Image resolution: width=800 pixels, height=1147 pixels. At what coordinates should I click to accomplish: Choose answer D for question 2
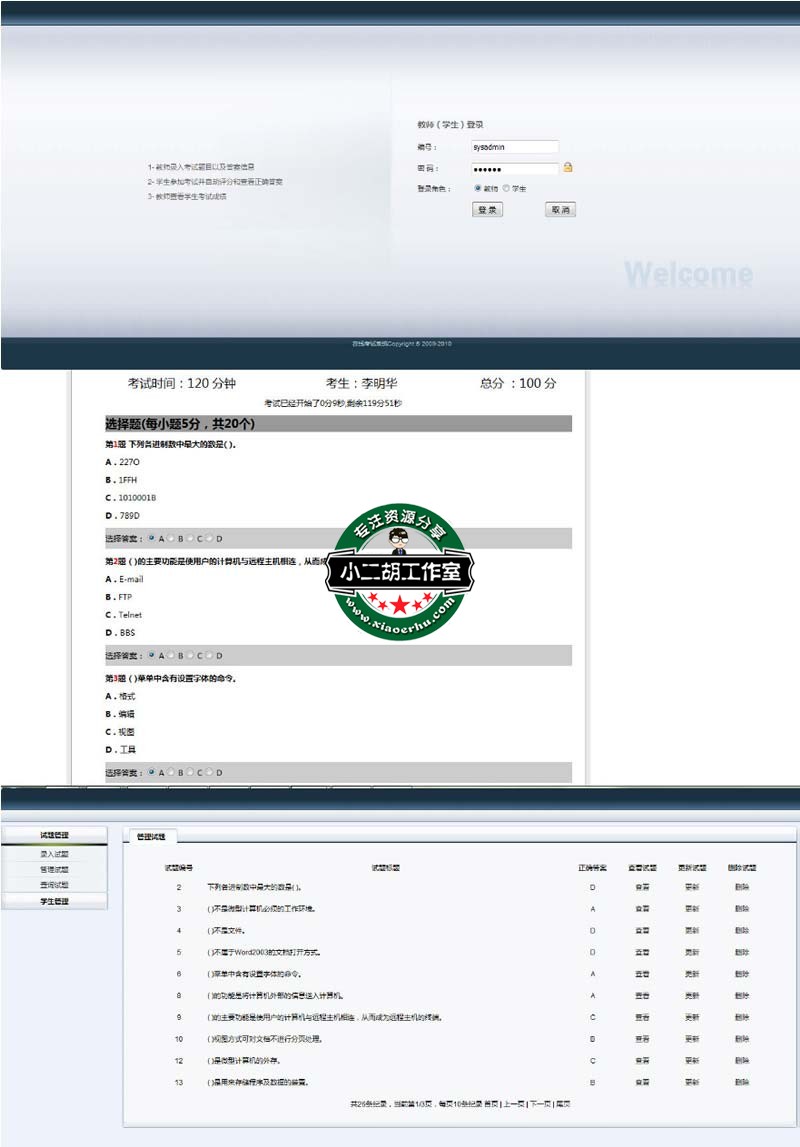click(x=211, y=656)
